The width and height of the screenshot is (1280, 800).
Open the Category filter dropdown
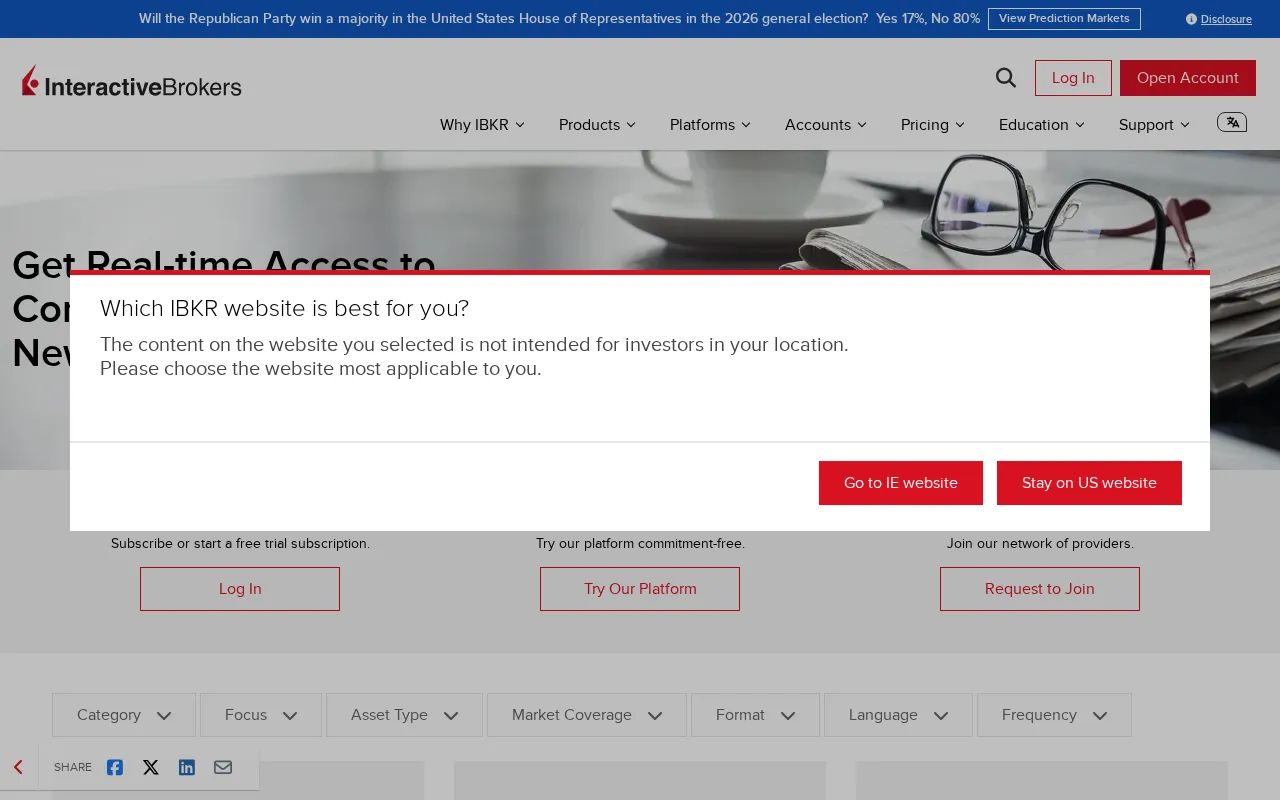(124, 715)
